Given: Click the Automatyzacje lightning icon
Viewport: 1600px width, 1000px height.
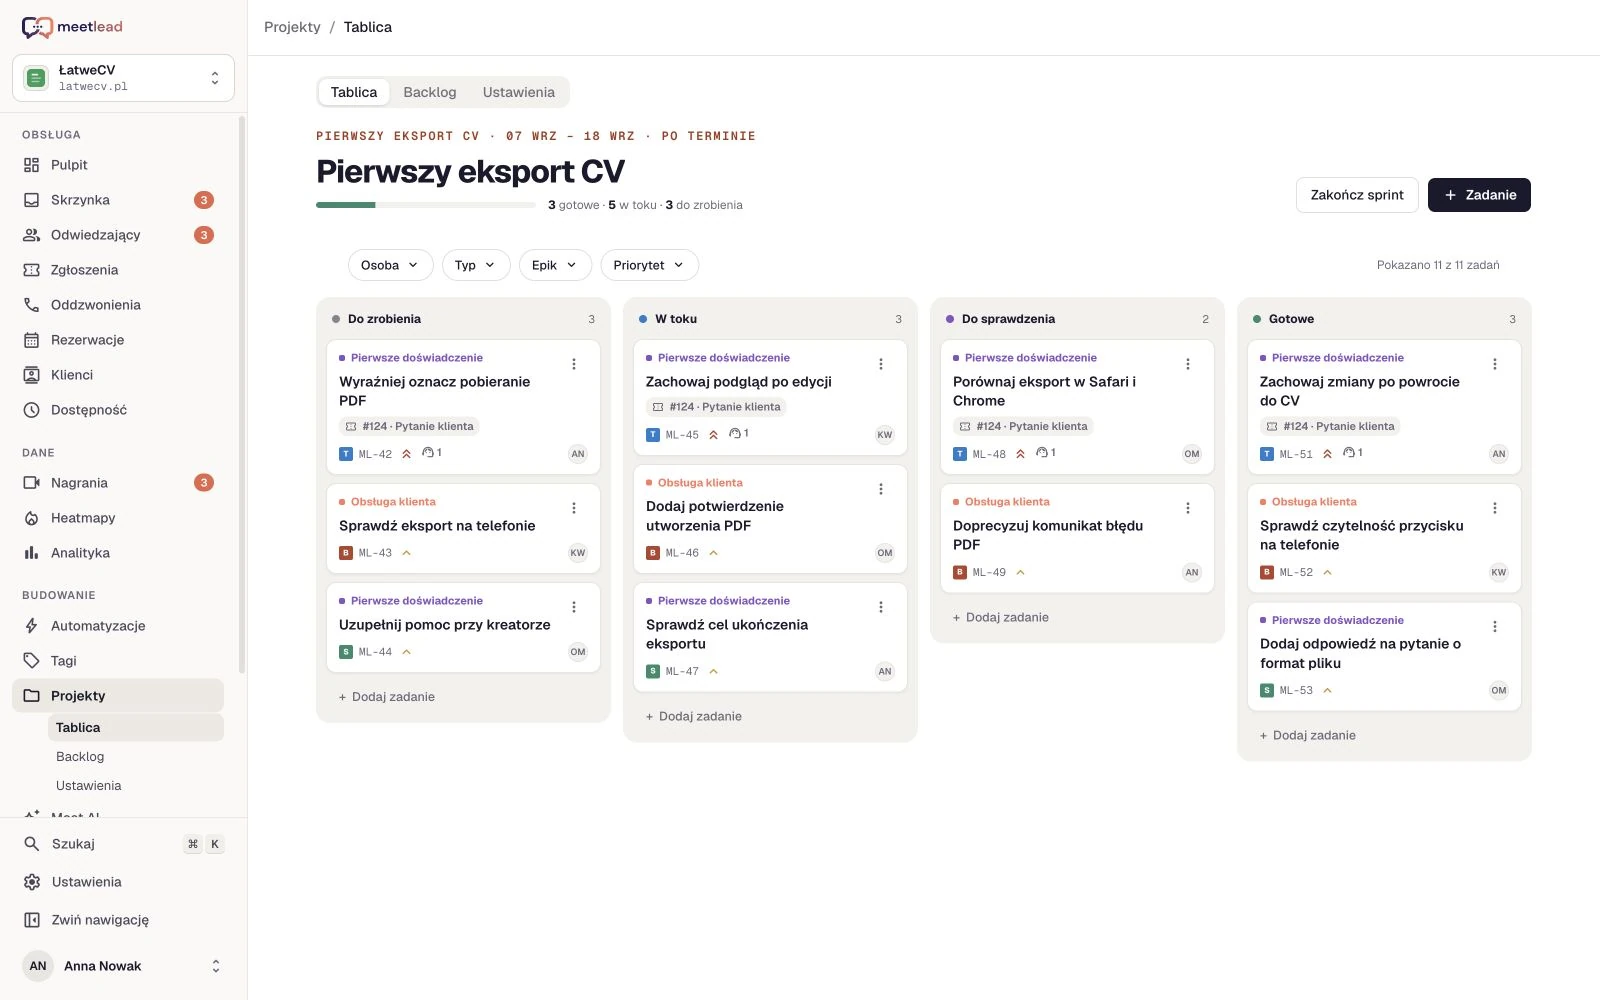Looking at the screenshot, I should coord(32,626).
